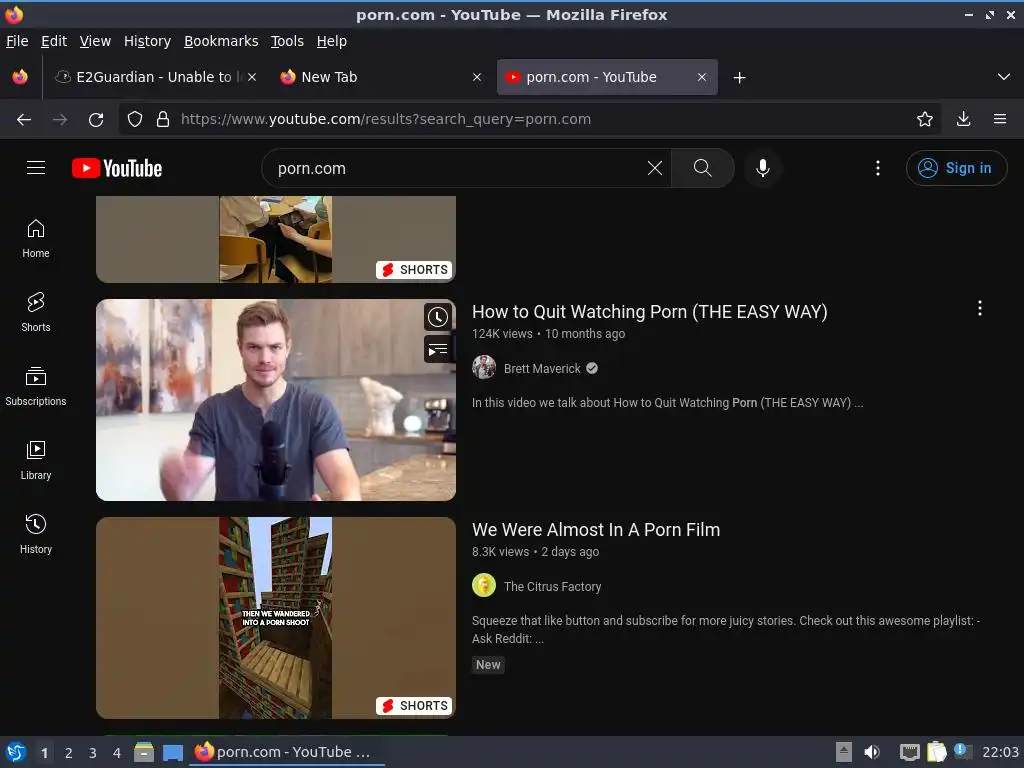Go back with Firefox back arrow

tap(24, 120)
